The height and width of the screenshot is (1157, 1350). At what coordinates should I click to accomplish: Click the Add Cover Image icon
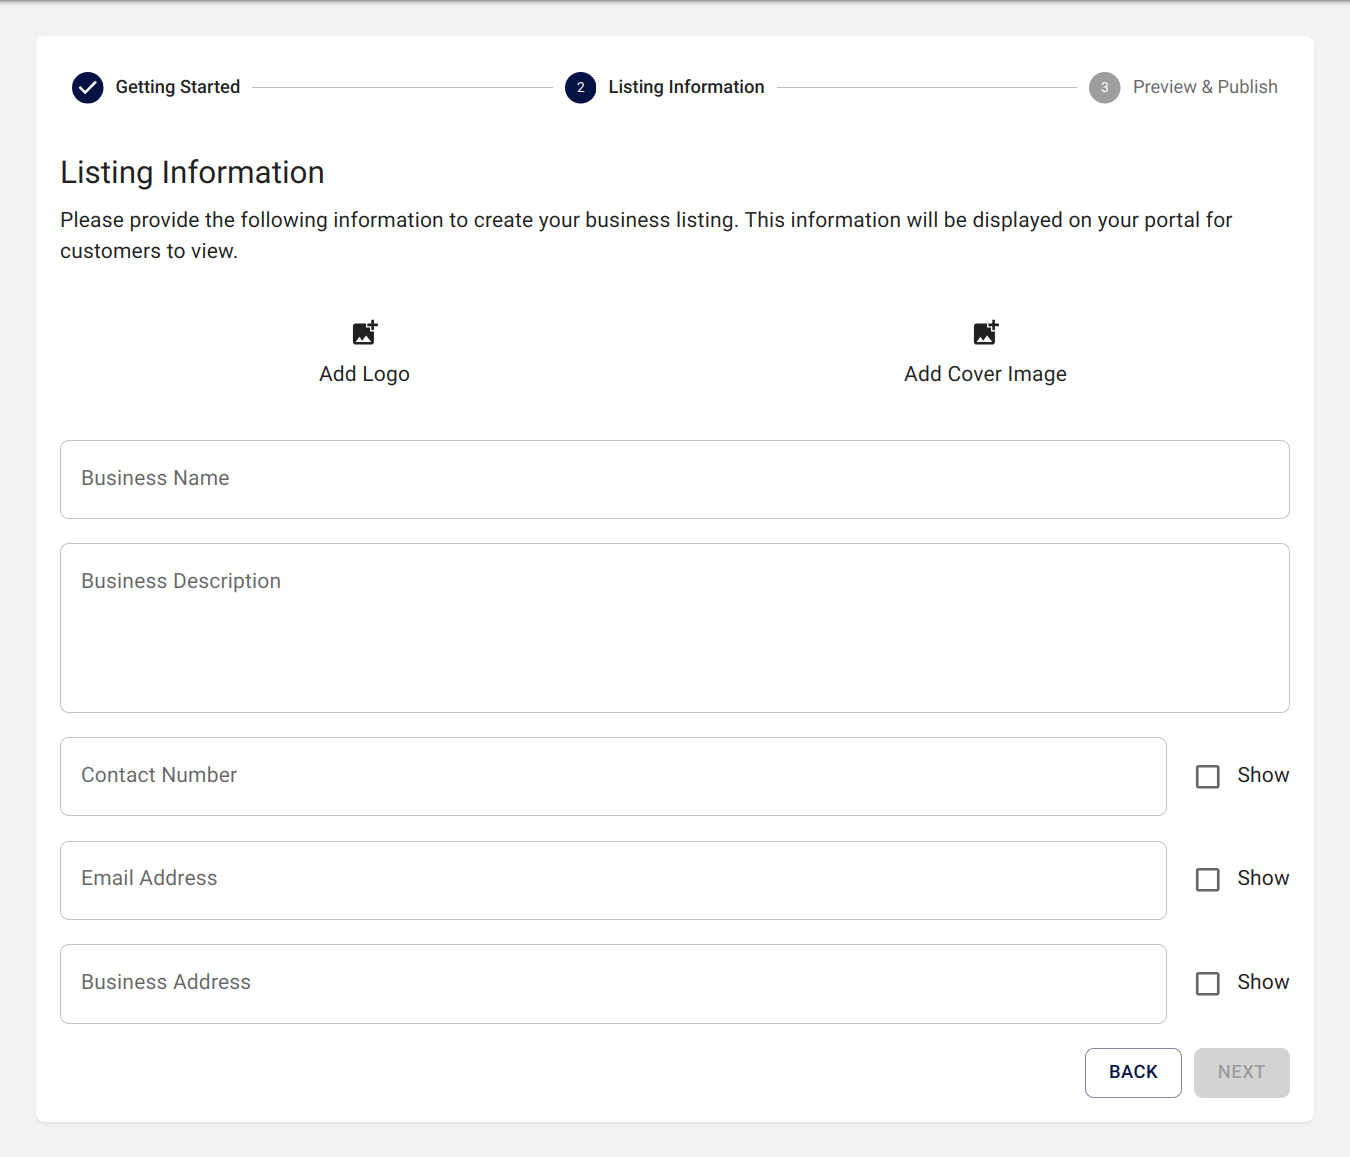point(985,333)
